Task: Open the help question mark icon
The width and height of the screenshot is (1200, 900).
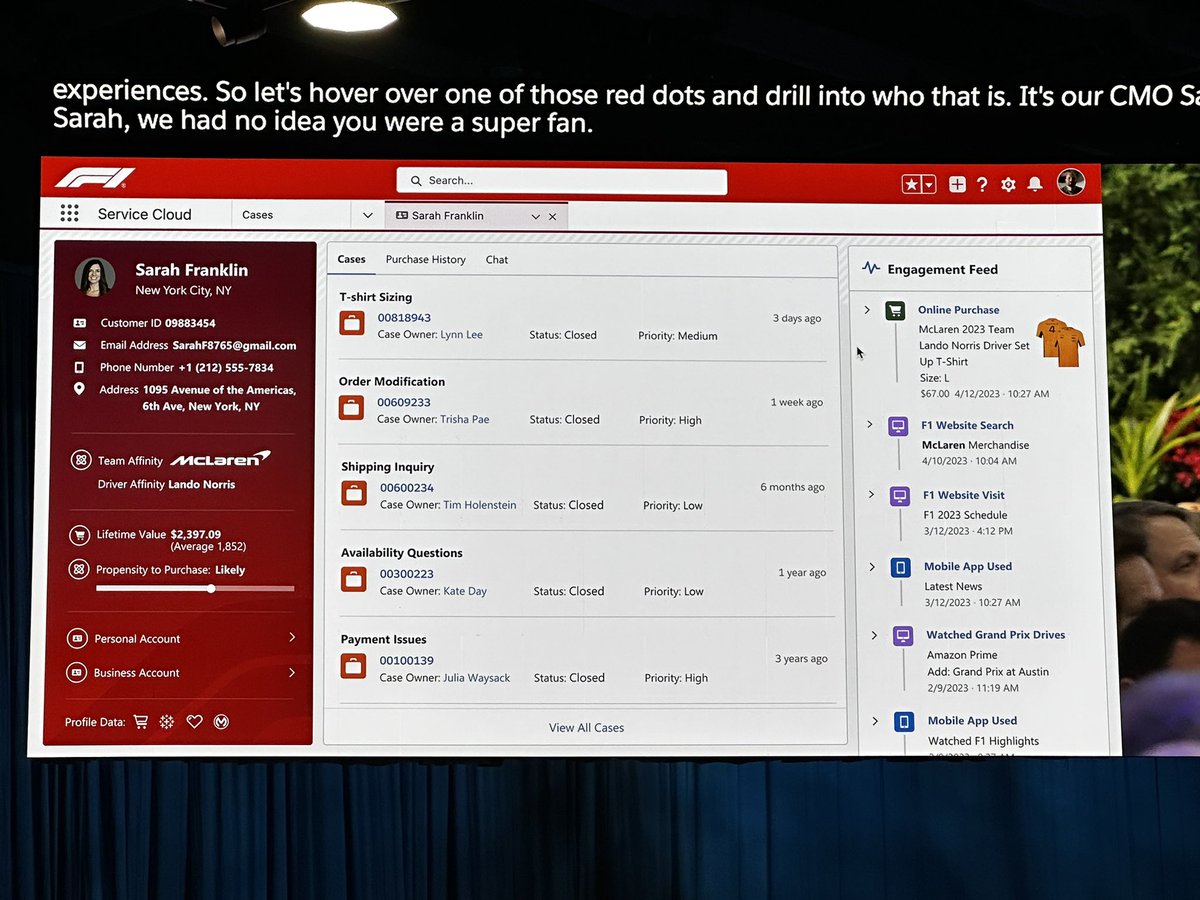Action: click(982, 184)
